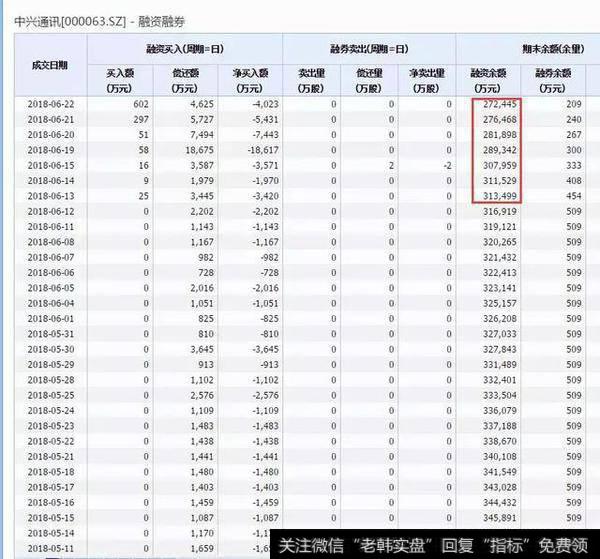The width and height of the screenshot is (600, 559).
Task: Click the 240 securities balance cell
Action: [x=574, y=119]
